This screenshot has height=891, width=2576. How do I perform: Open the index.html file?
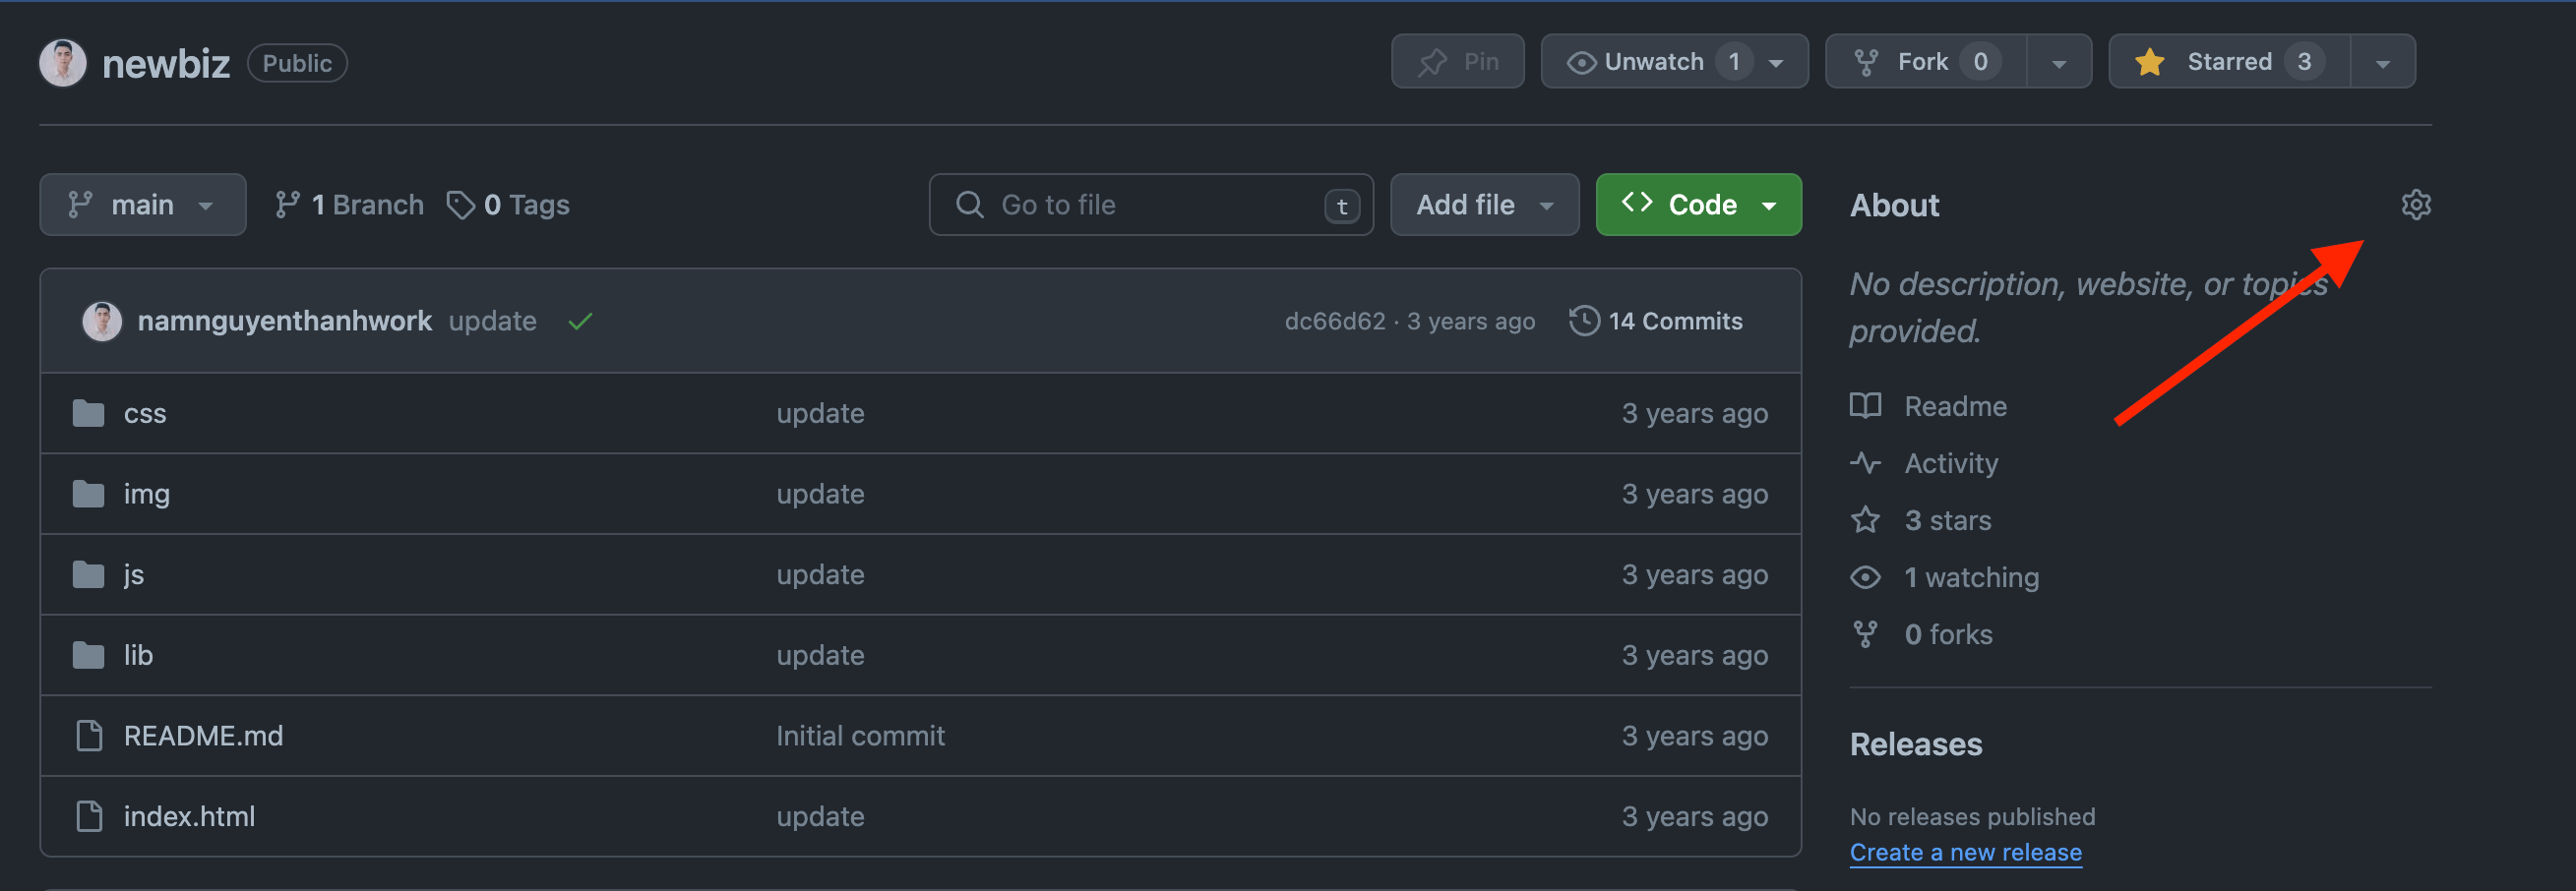coord(190,816)
